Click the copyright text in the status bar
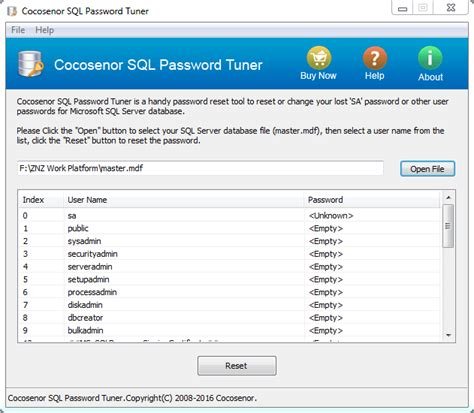Image resolution: width=474 pixels, height=413 pixels. tap(132, 398)
